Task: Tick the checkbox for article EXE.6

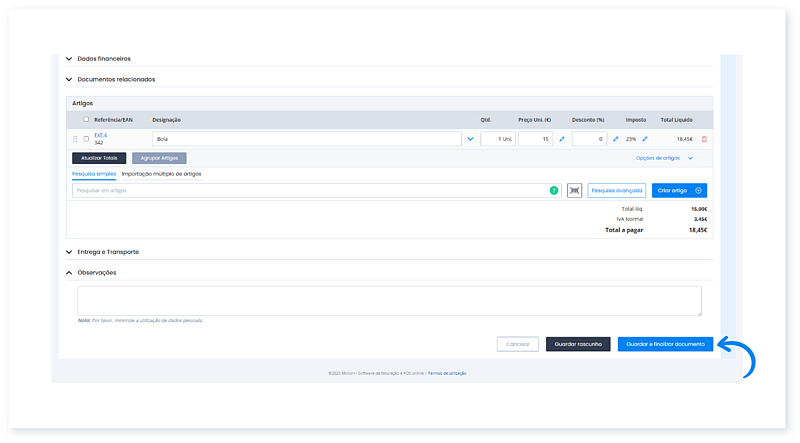Action: pos(86,139)
